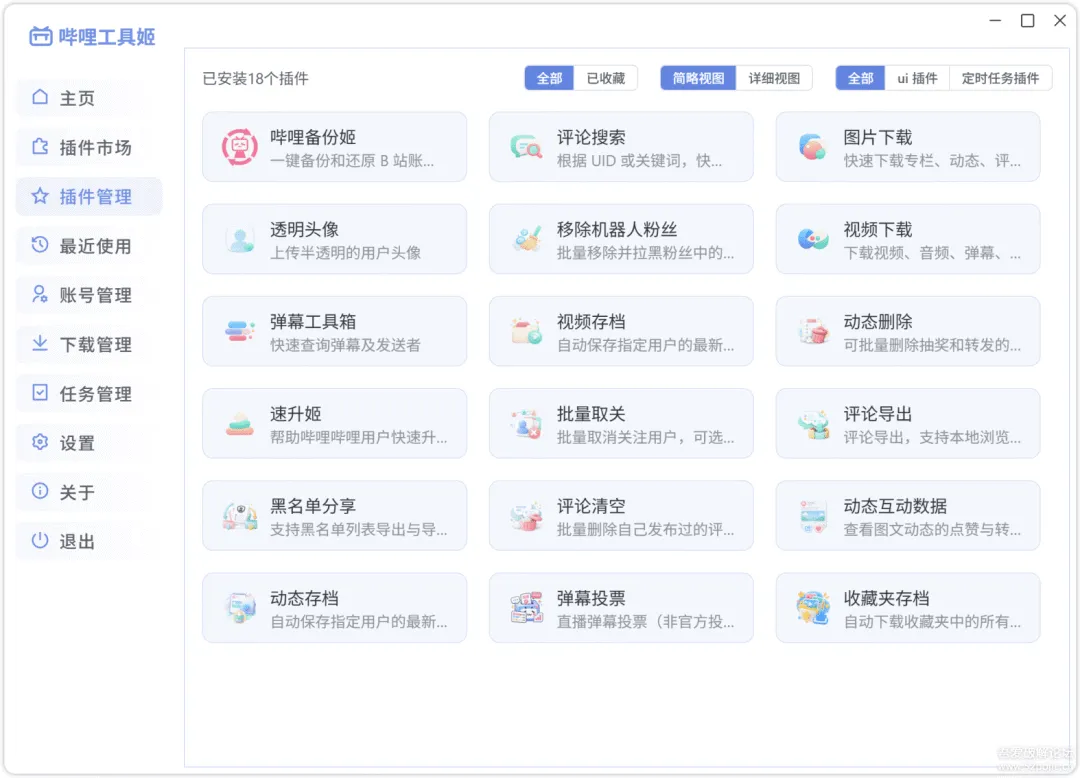Click the 最近使用 clock icon in the sidebar
The height and width of the screenshot is (778, 1080).
[x=40, y=244]
